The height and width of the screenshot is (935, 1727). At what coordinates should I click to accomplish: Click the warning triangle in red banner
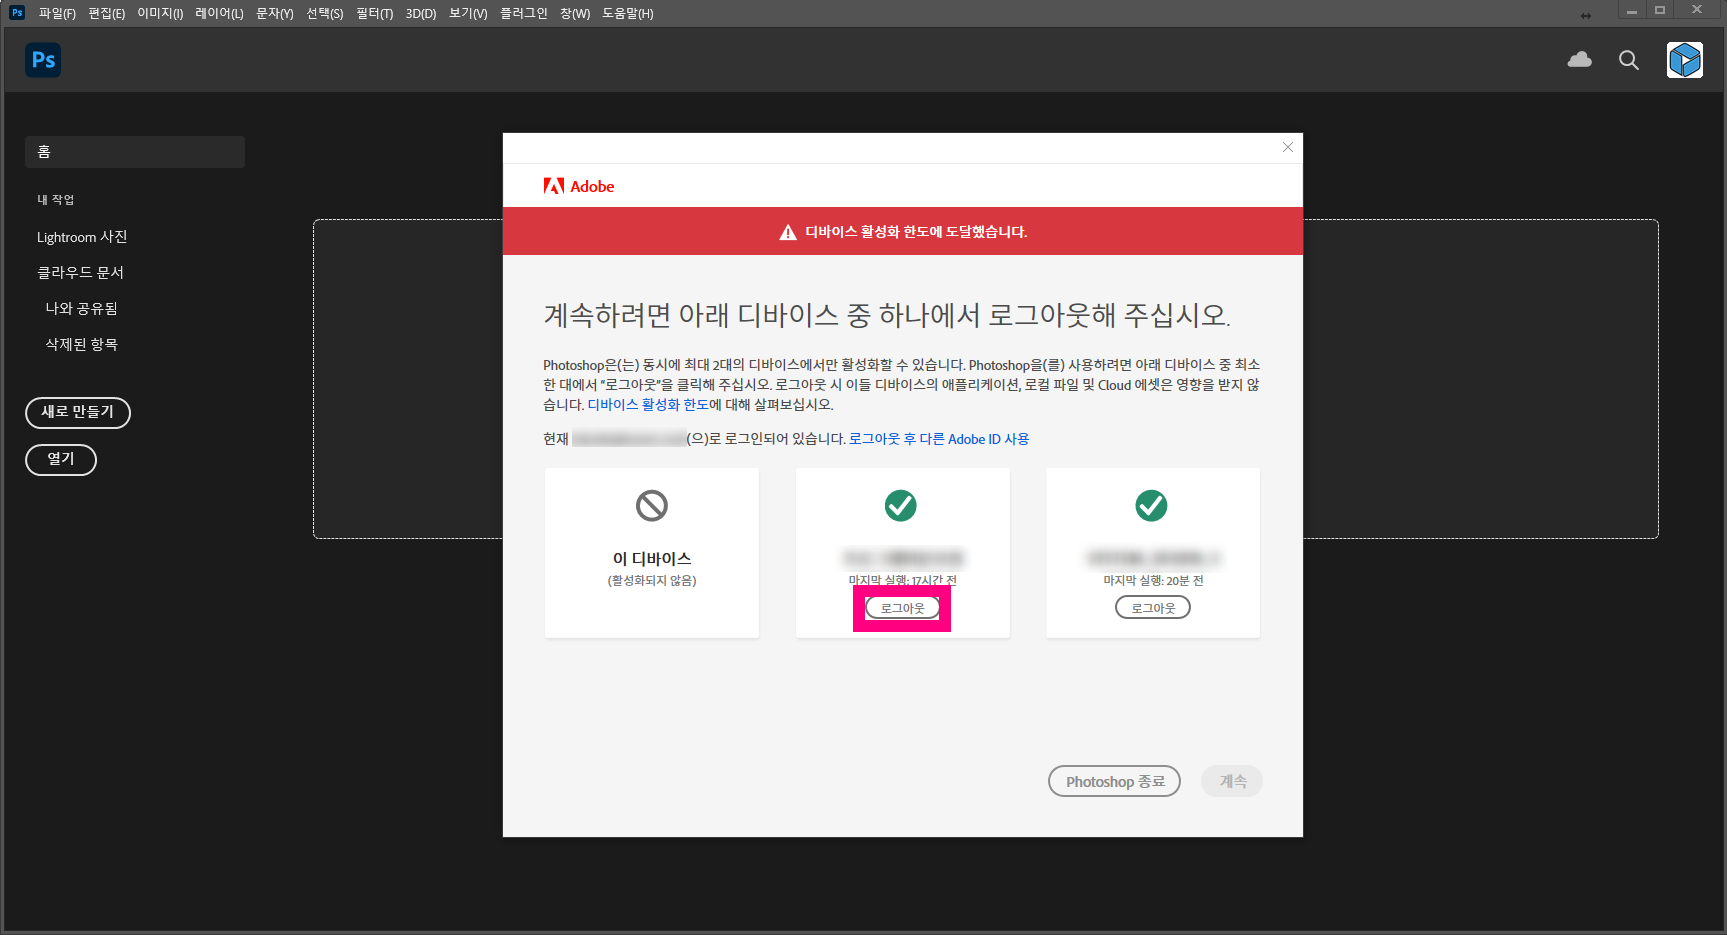point(788,232)
